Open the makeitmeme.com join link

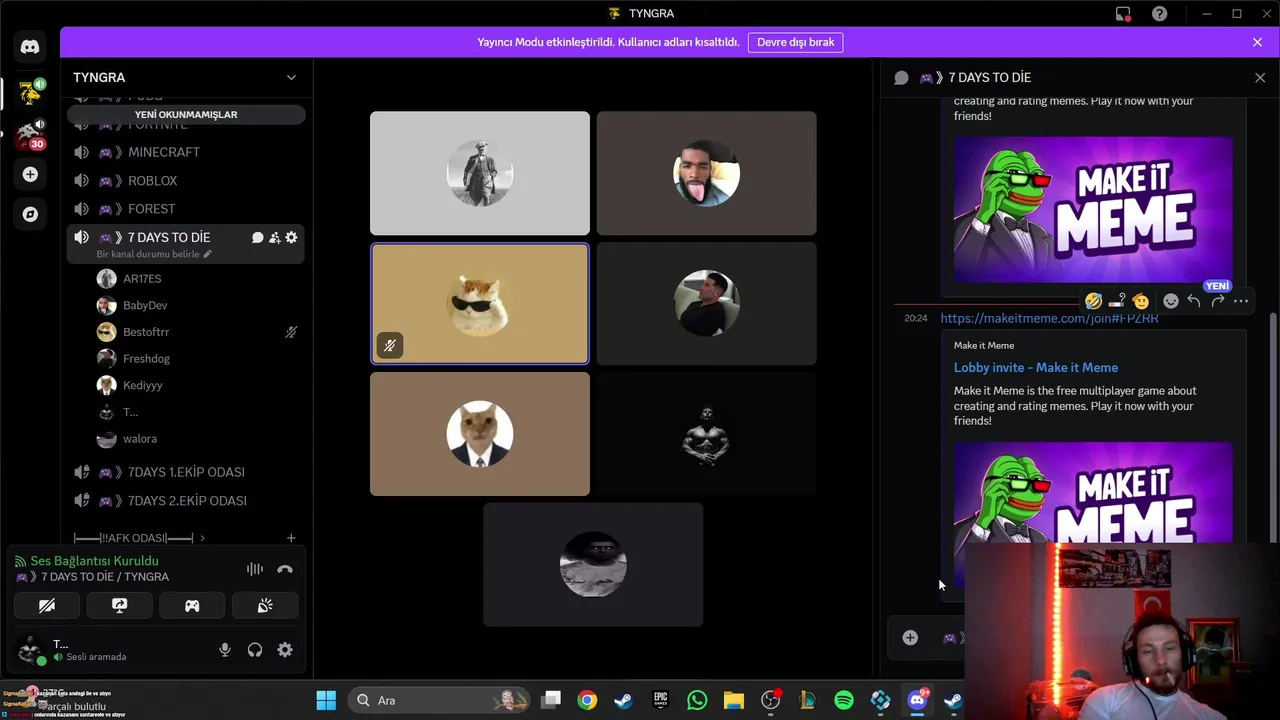(x=1049, y=318)
